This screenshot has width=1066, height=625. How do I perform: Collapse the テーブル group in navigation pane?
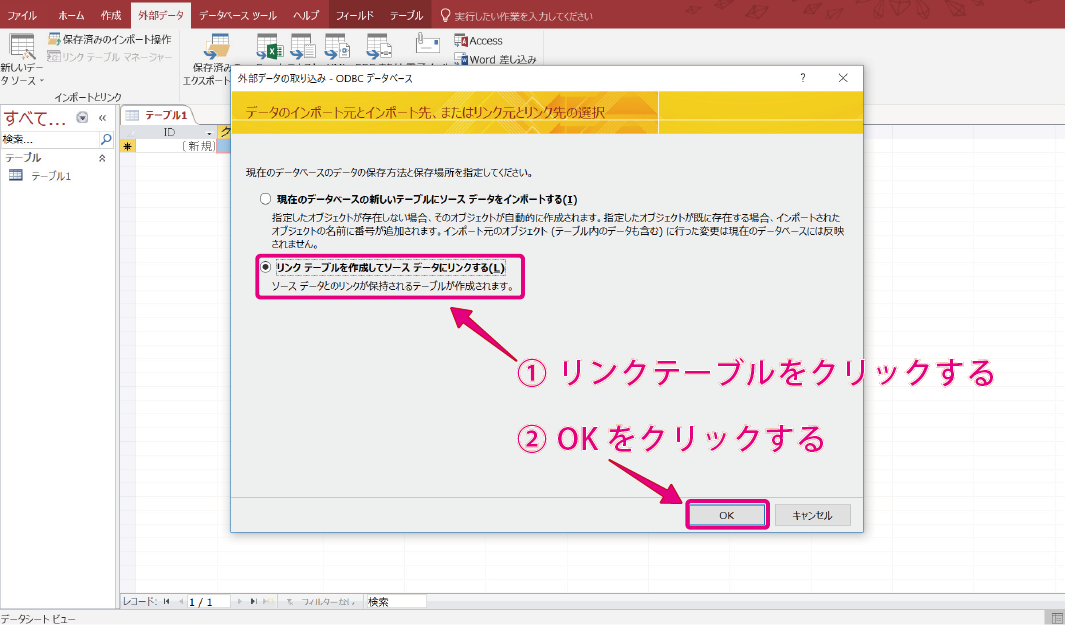[x=101, y=158]
